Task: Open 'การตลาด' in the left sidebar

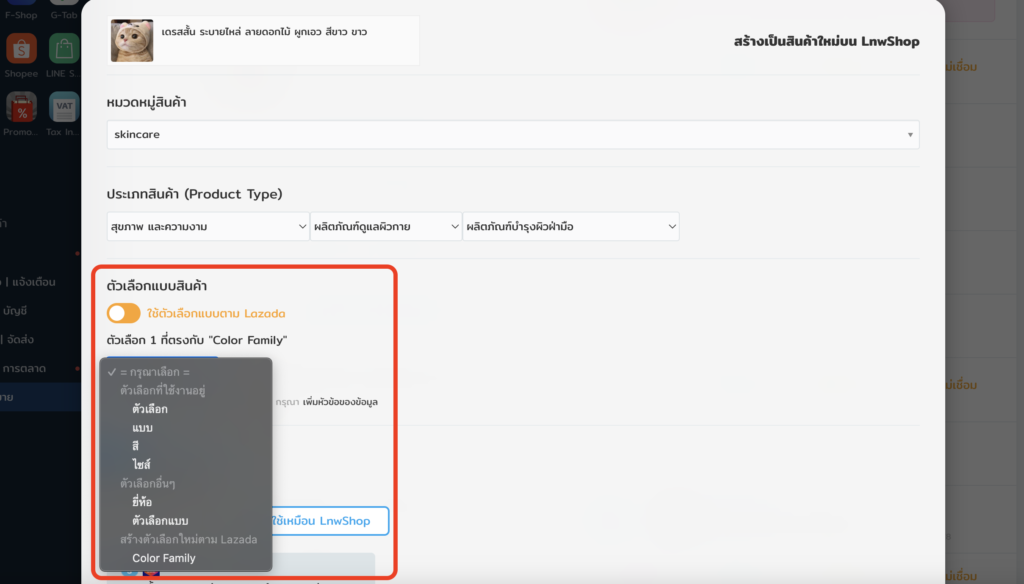Action: click(x=28, y=367)
